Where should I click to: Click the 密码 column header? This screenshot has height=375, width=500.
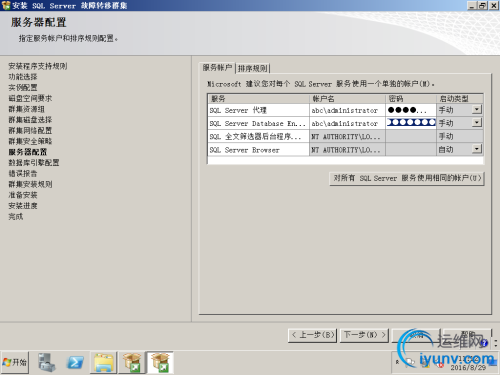coord(411,99)
